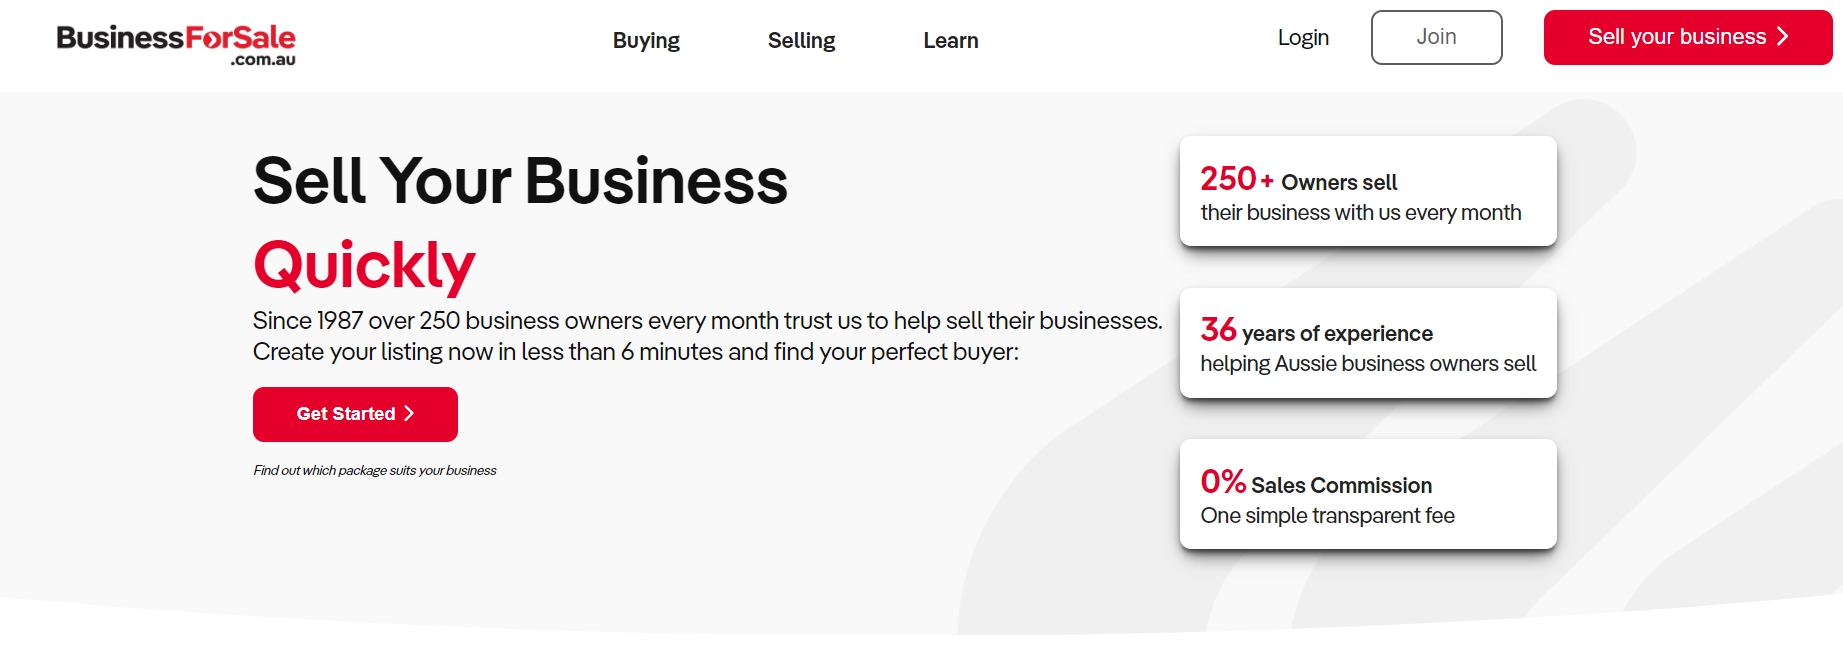Click the red Quickly headline word
Viewport: 1843px width, 659px height.
364,266
